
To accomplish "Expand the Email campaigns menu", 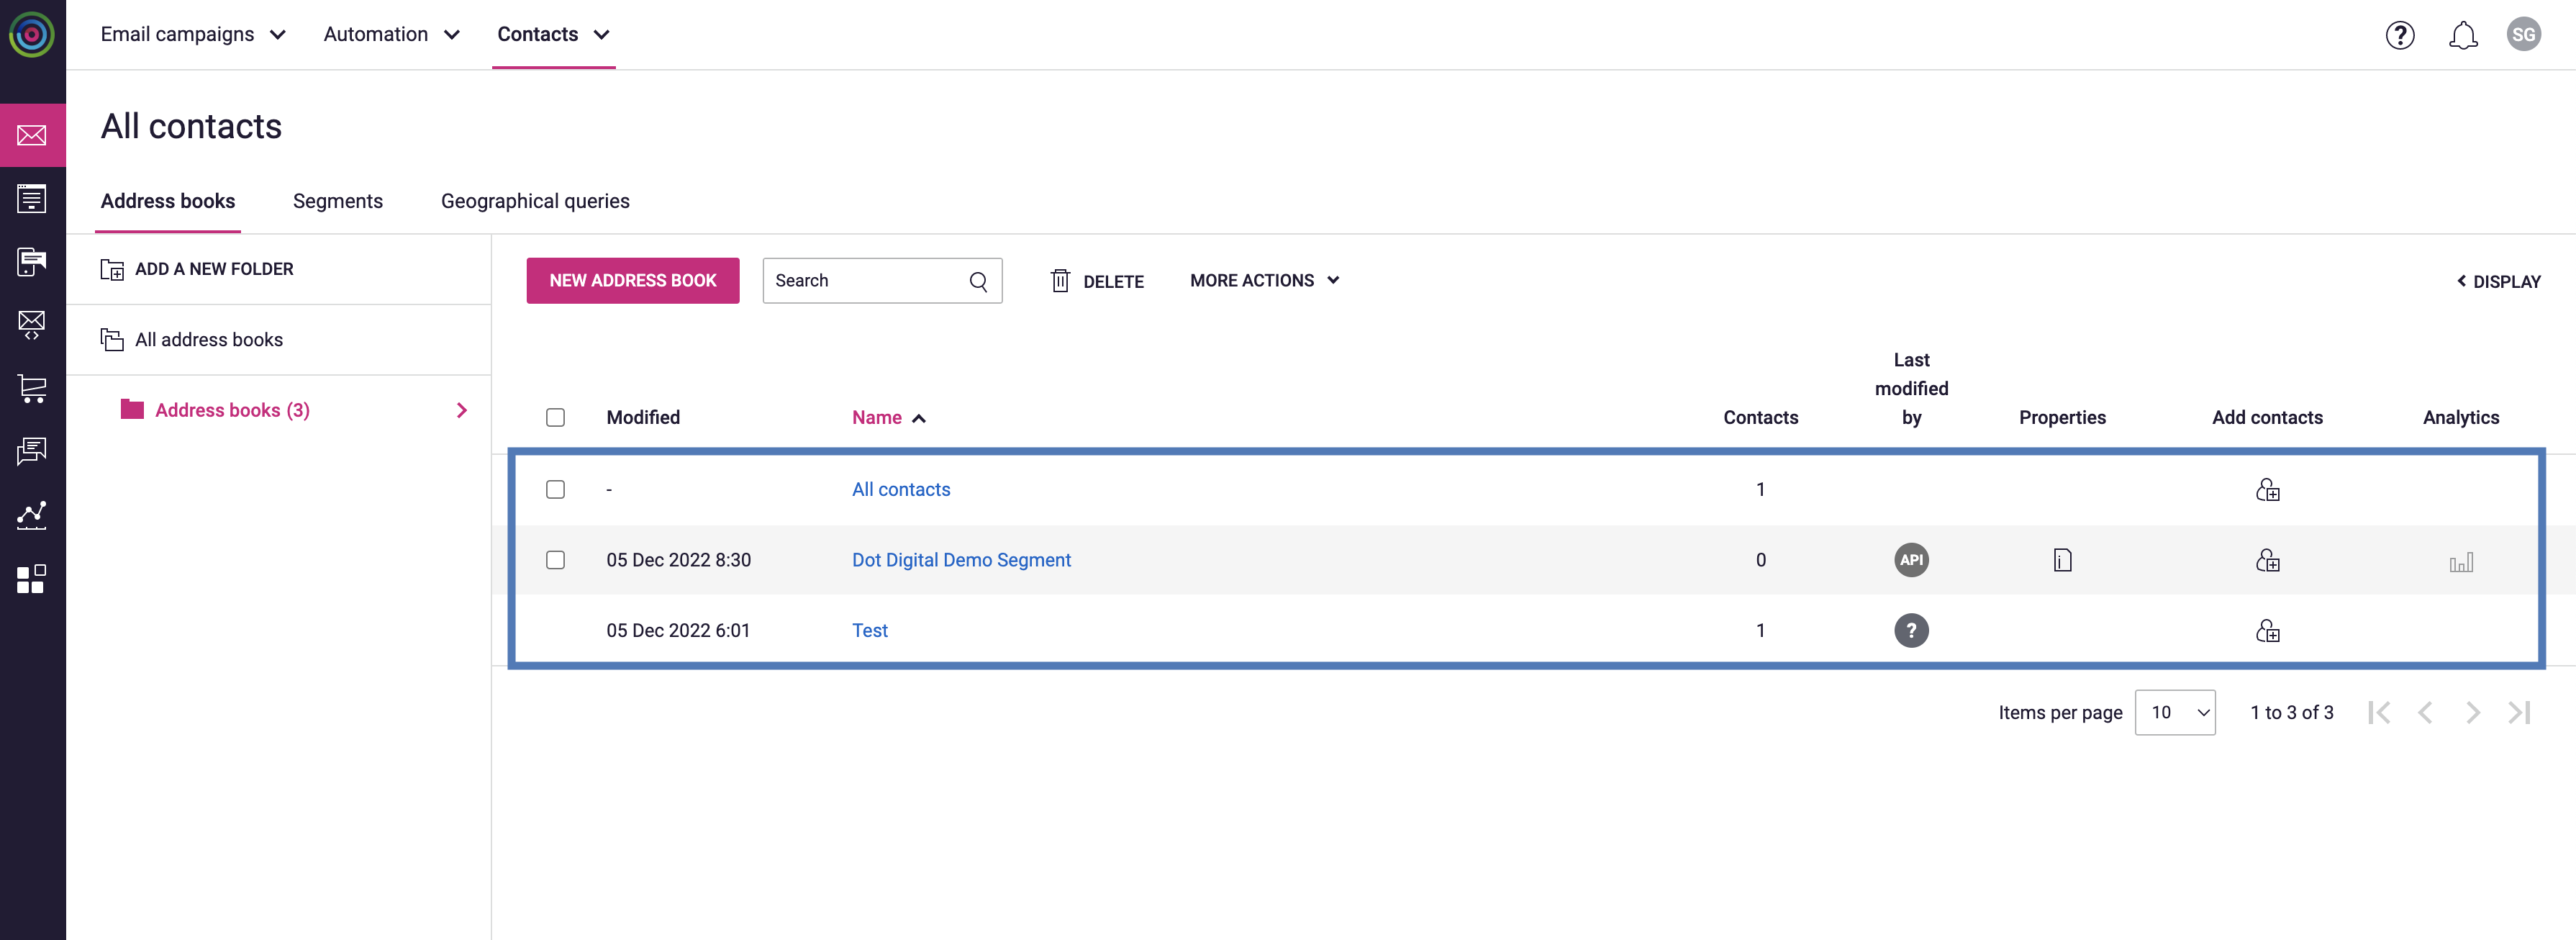I will tap(193, 35).
